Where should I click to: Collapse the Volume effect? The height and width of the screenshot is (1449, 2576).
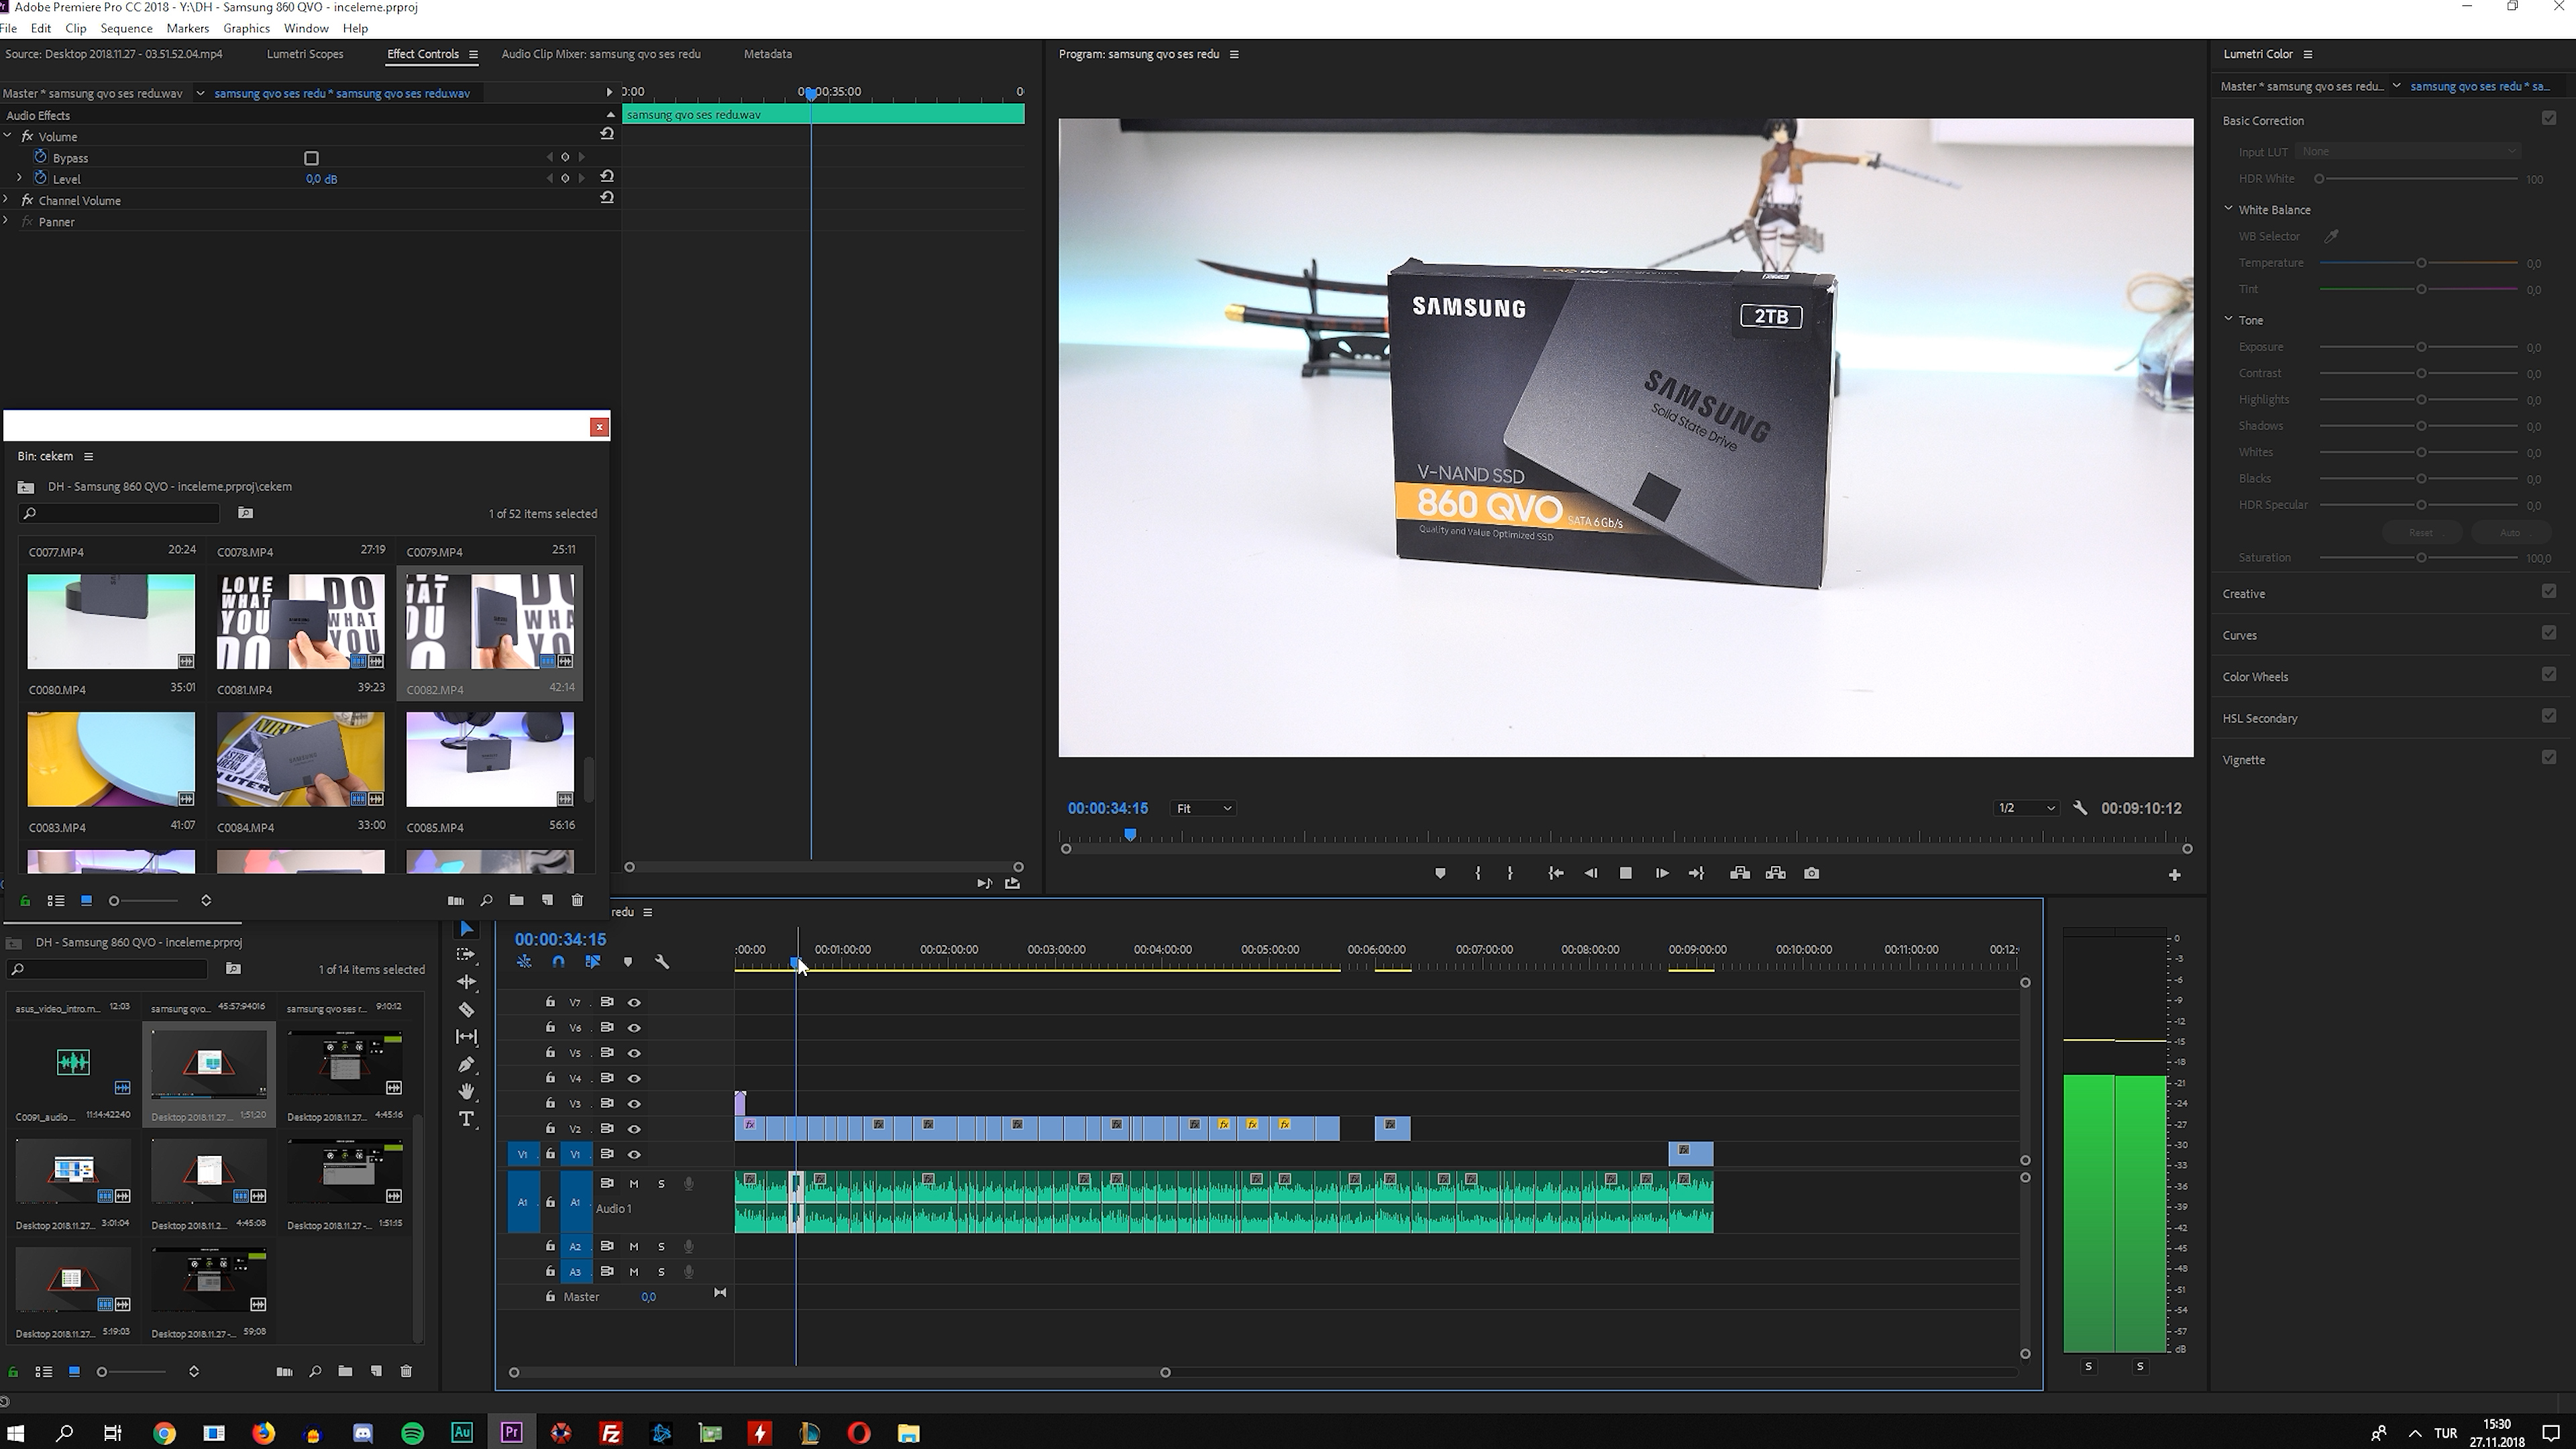click(7, 136)
